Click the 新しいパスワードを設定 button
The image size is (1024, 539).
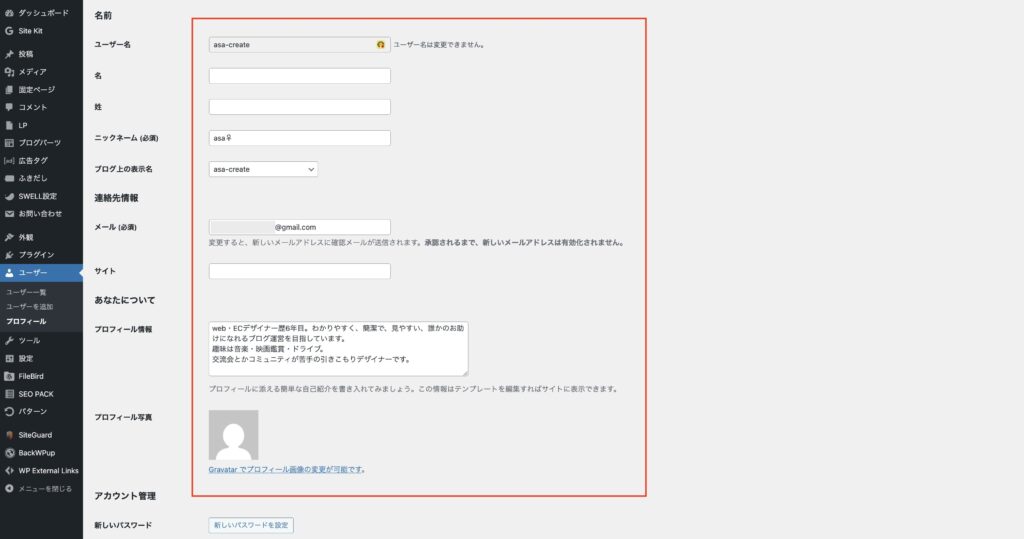pos(251,525)
